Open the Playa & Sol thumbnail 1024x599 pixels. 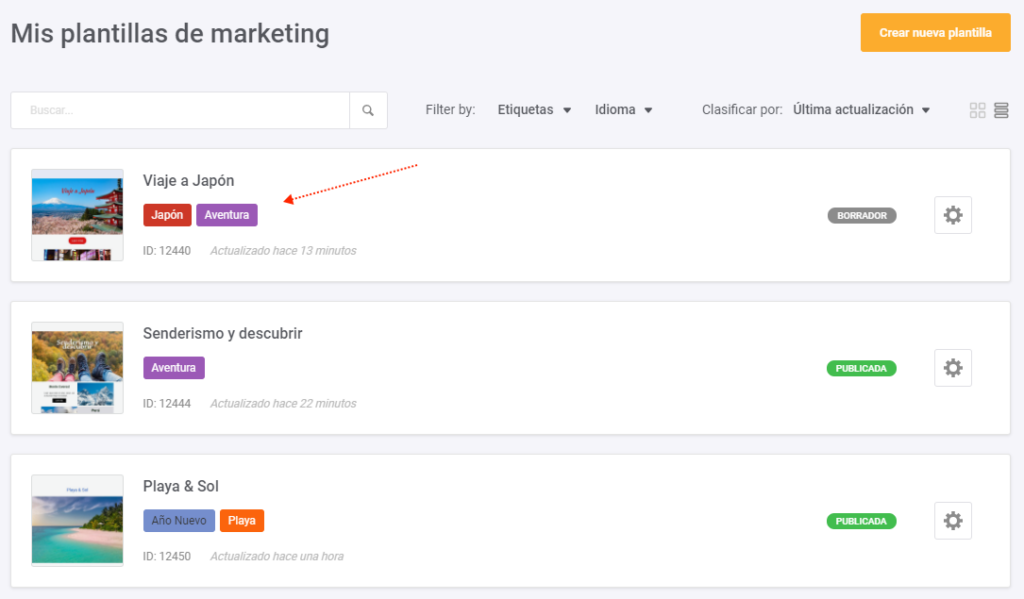(x=77, y=521)
